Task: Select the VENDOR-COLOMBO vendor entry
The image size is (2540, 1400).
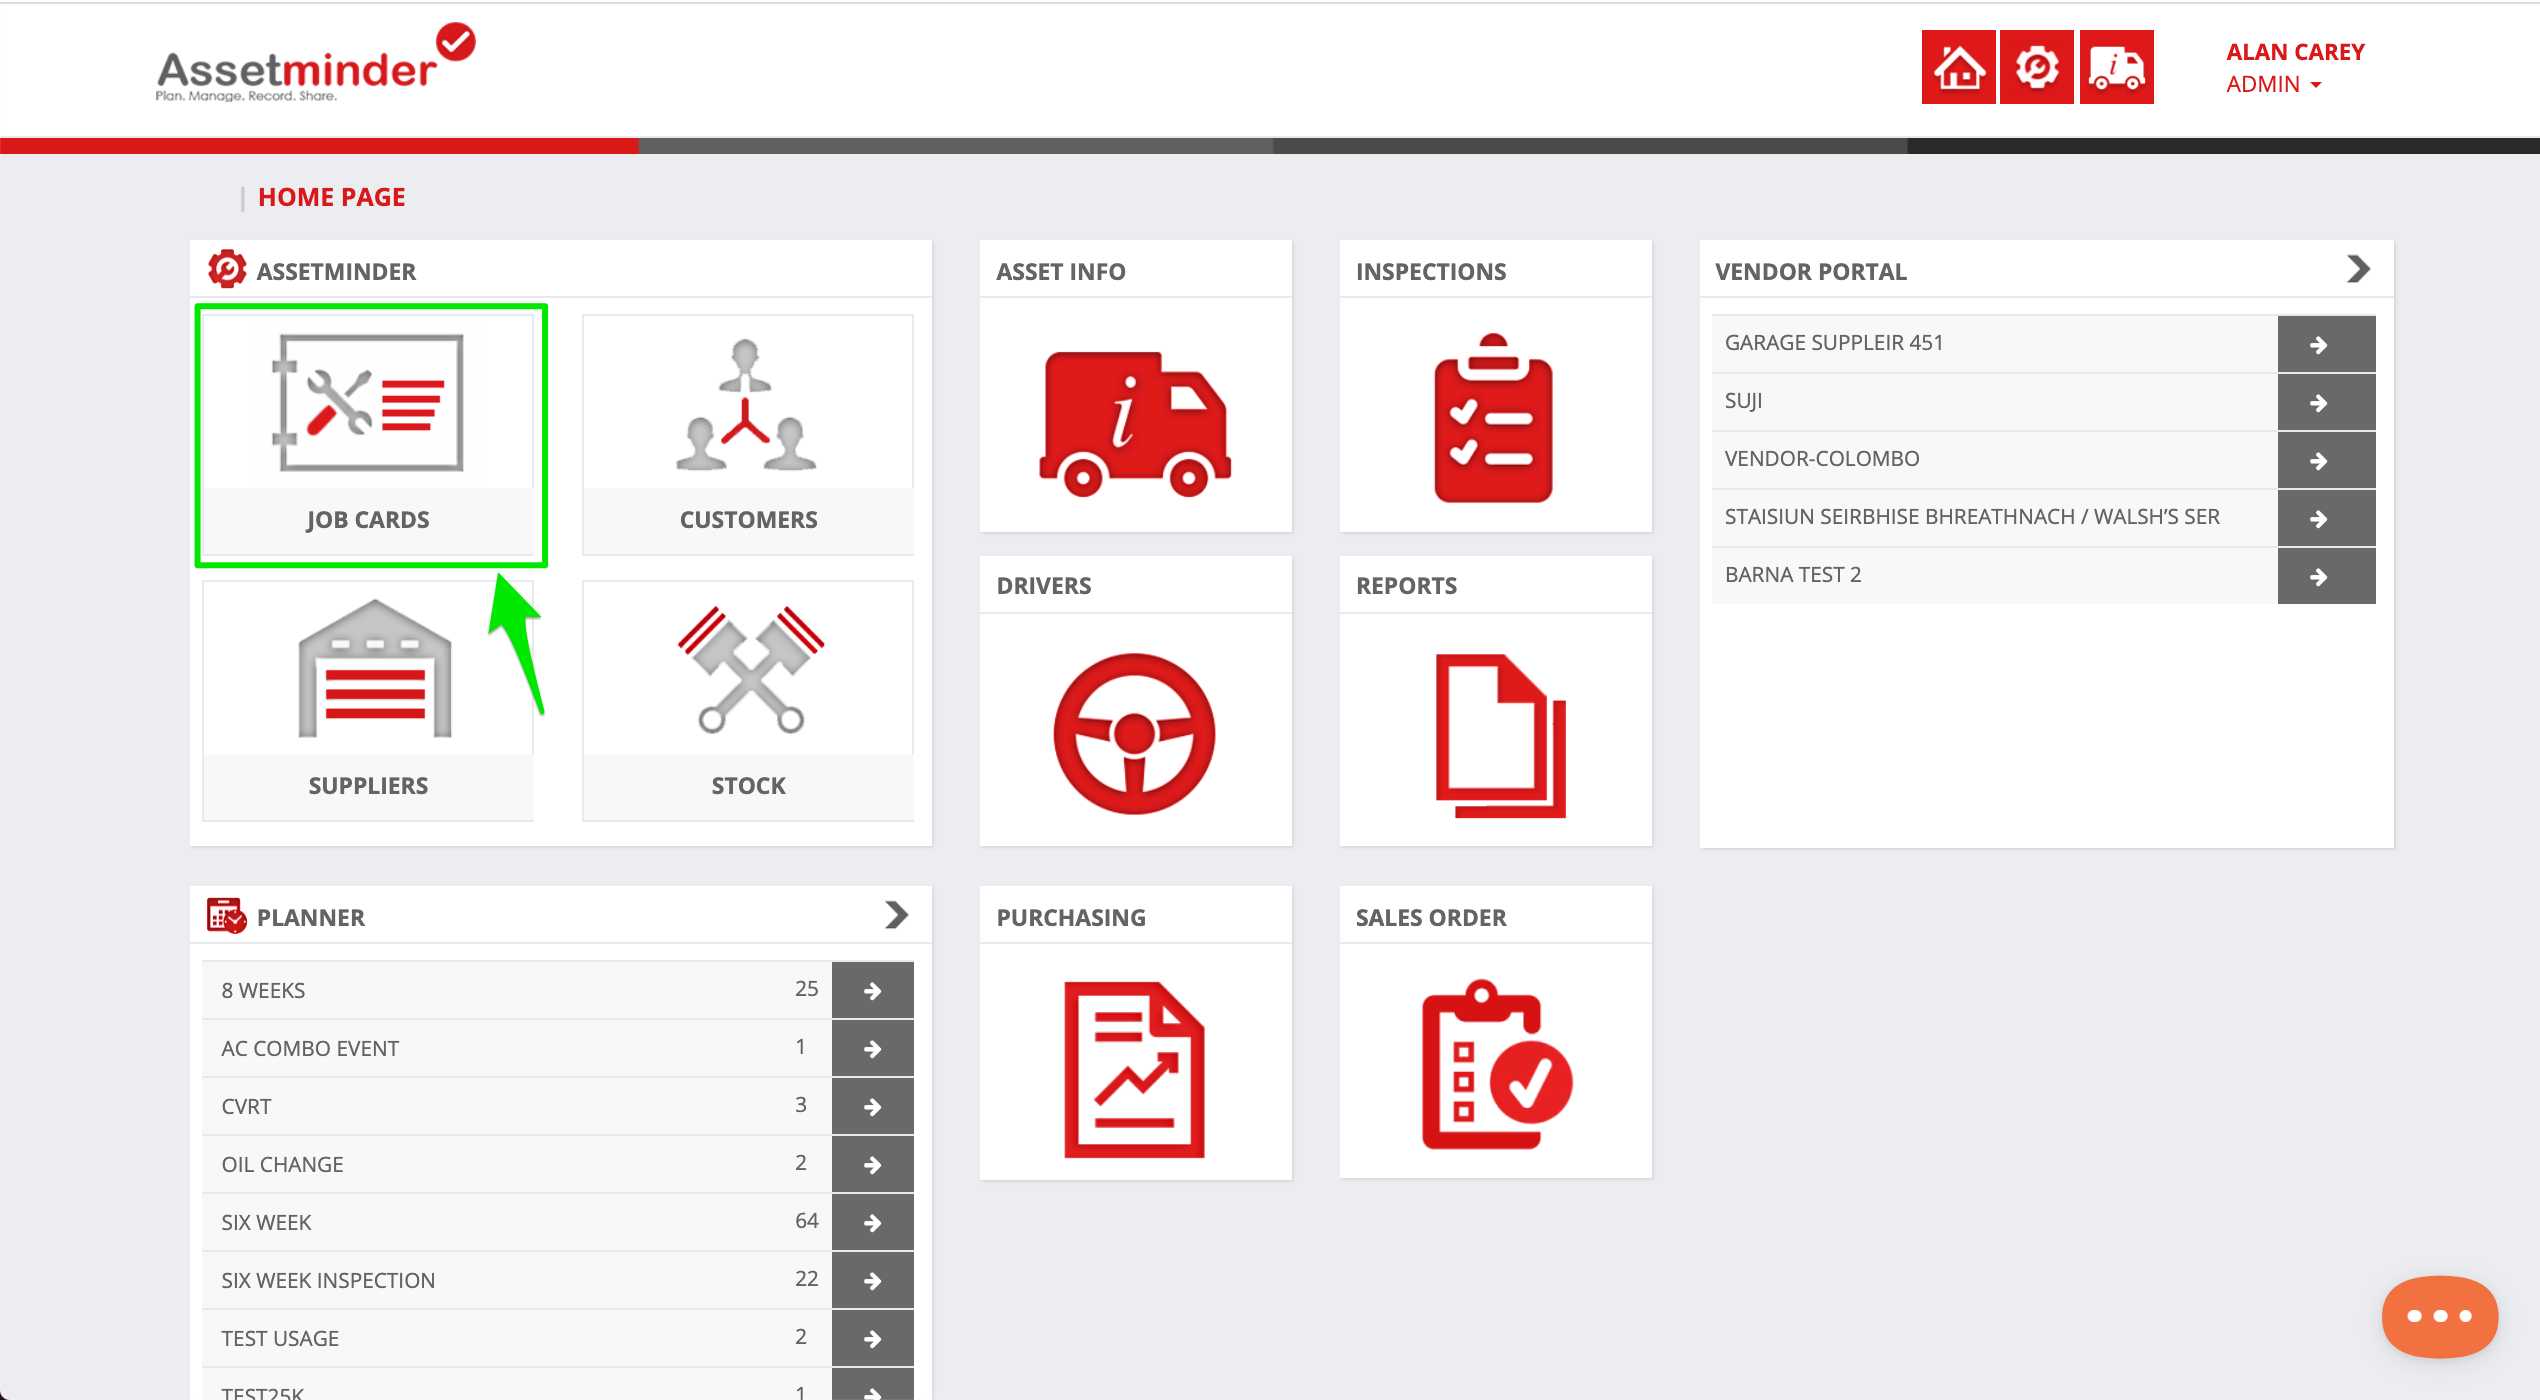Action: [x=1822, y=459]
